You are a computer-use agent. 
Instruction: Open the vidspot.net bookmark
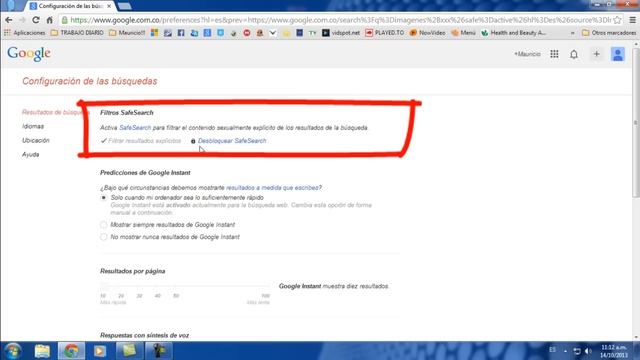click(341, 33)
